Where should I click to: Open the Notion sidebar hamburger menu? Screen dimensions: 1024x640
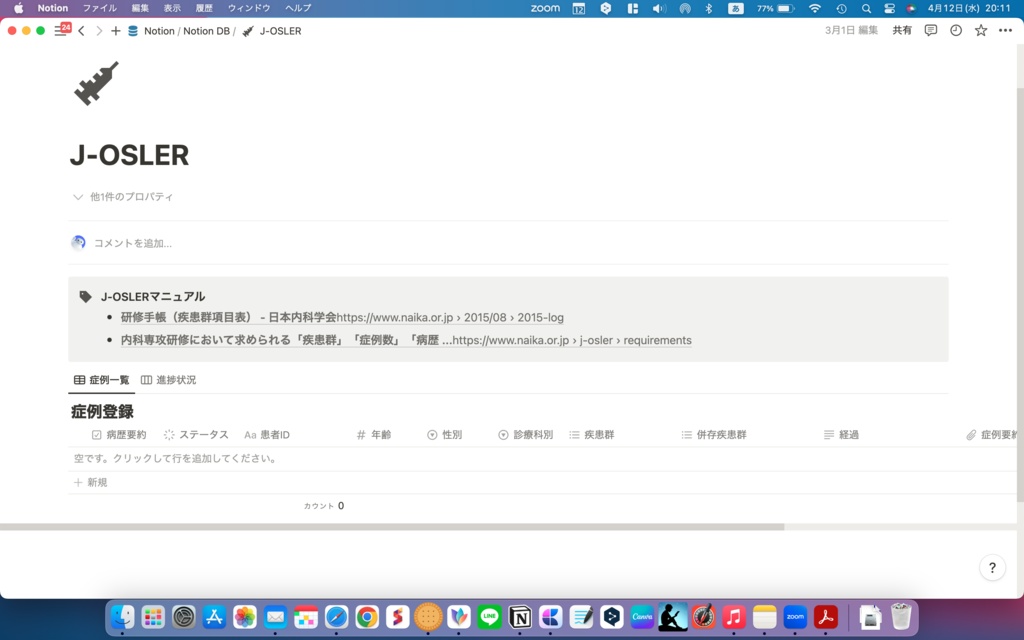tap(60, 31)
